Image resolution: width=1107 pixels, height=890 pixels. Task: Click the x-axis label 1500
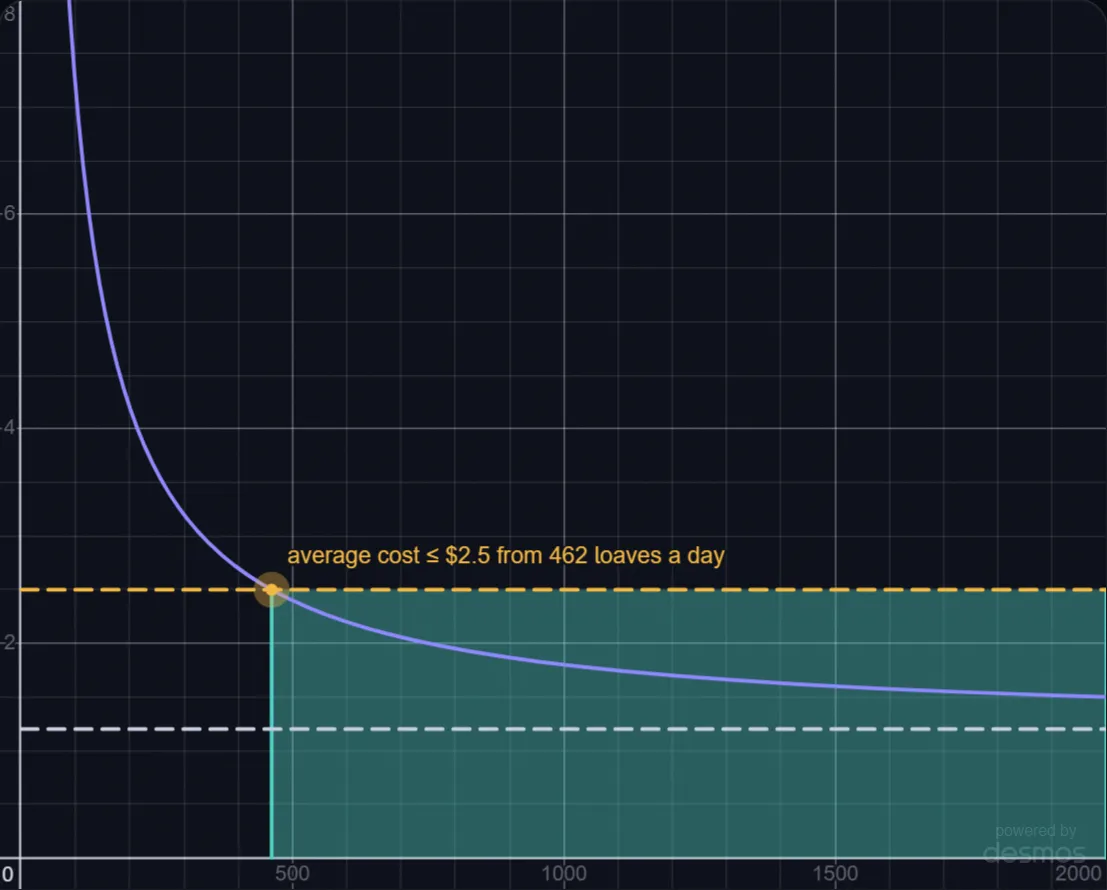click(835, 874)
